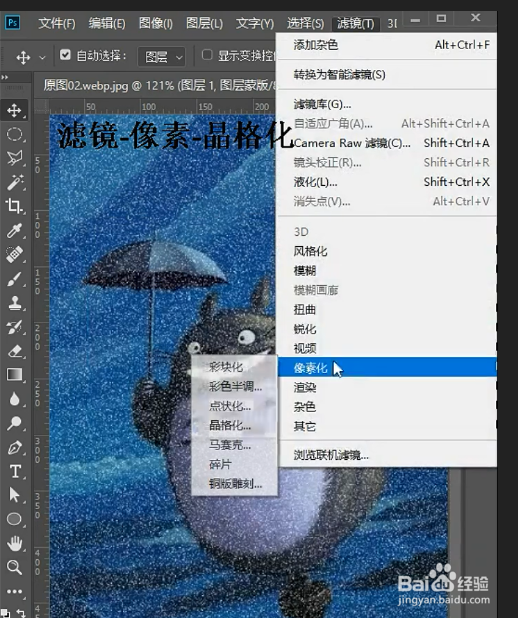Open the 编辑(E) menu
The image size is (518, 618).
coord(107,23)
